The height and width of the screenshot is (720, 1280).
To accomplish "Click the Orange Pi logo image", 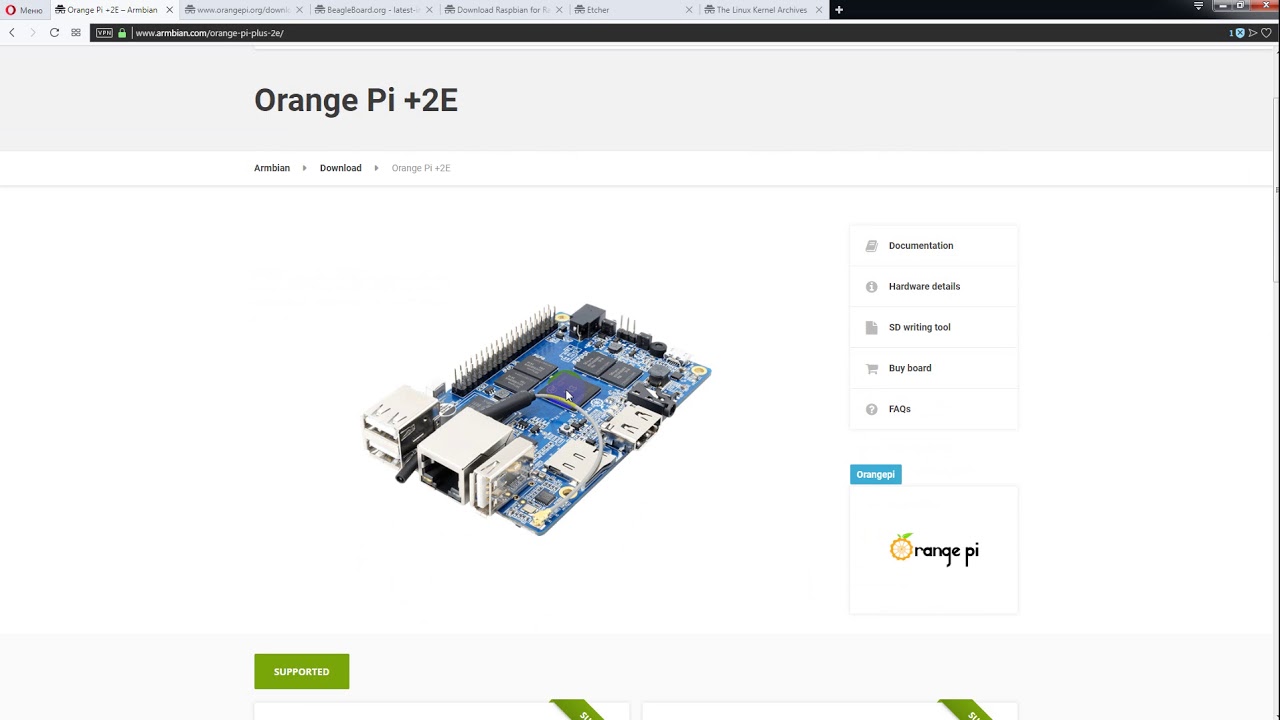I will (934, 549).
